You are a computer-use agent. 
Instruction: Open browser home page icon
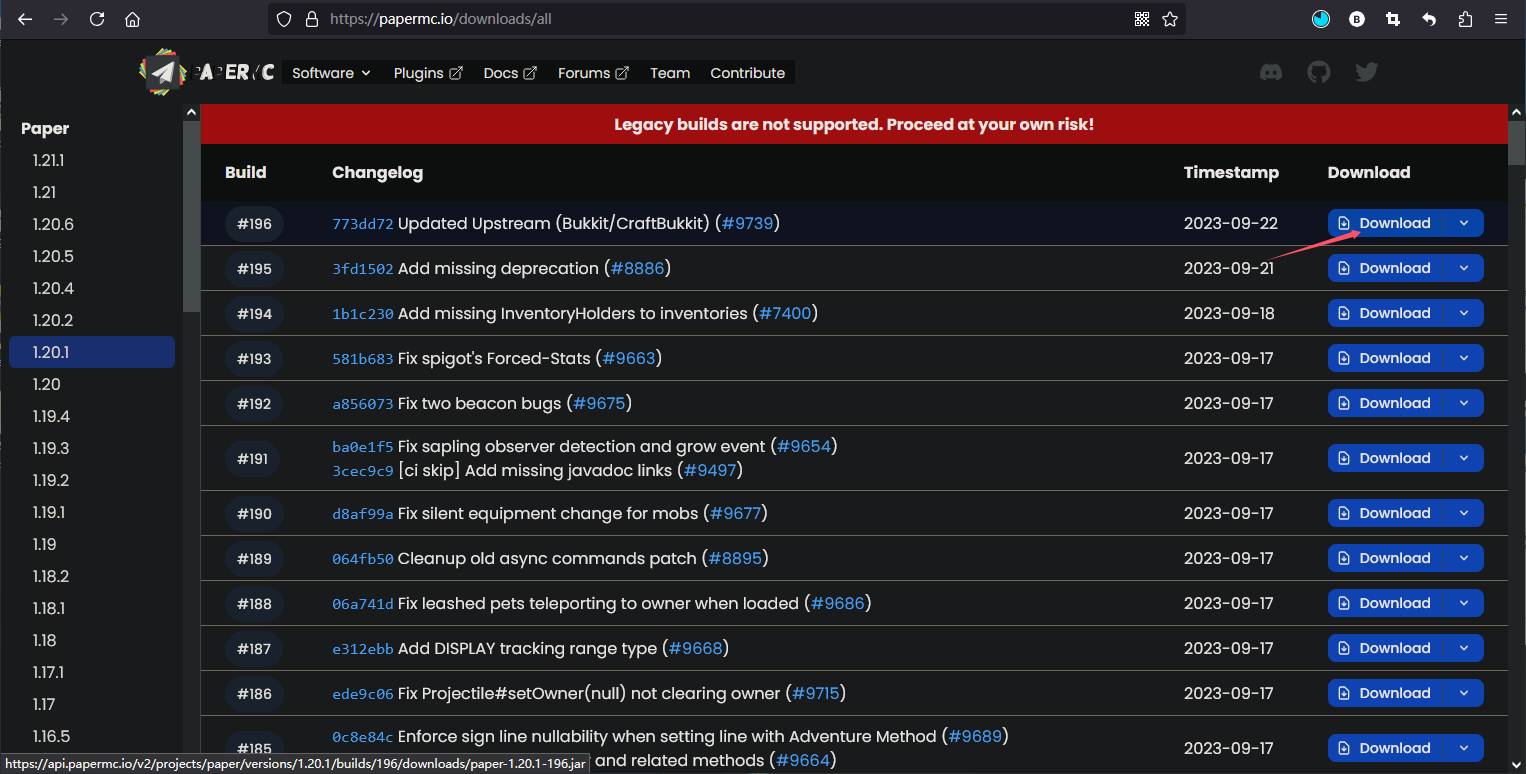[132, 19]
